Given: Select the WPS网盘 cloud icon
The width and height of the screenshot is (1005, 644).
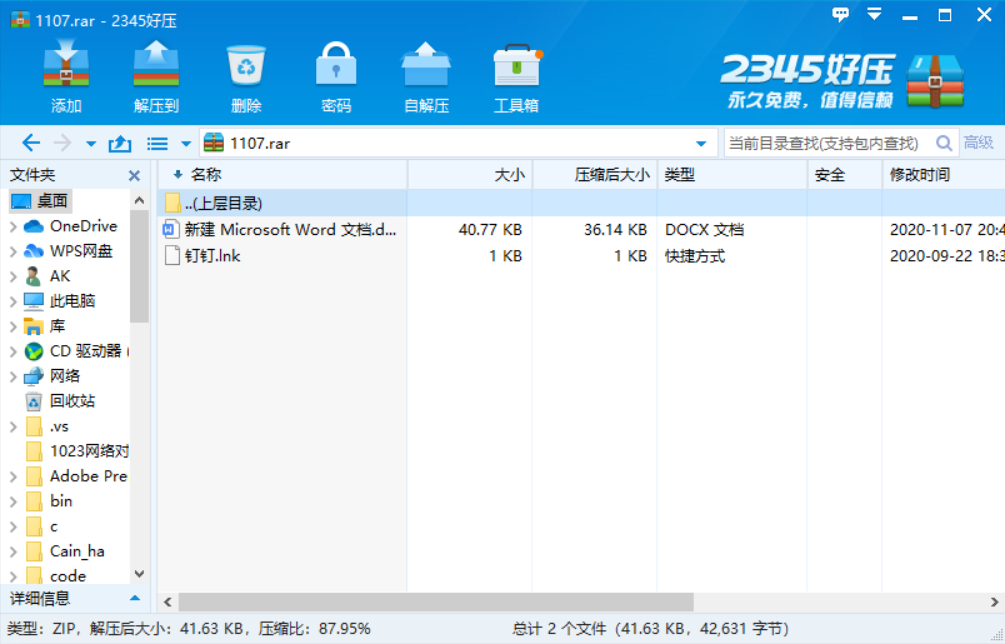Looking at the screenshot, I should click(x=33, y=251).
